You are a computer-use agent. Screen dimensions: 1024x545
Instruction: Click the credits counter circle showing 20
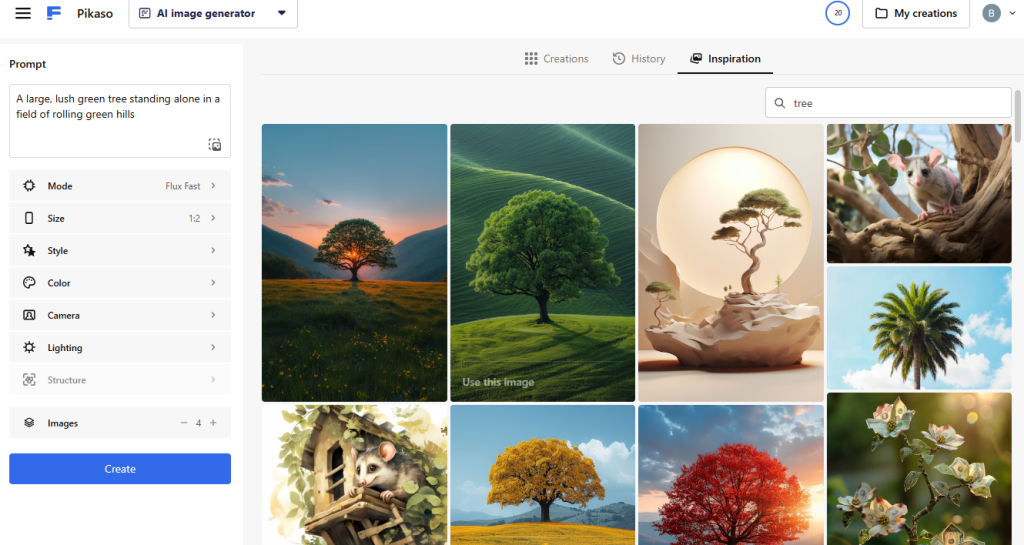[836, 13]
